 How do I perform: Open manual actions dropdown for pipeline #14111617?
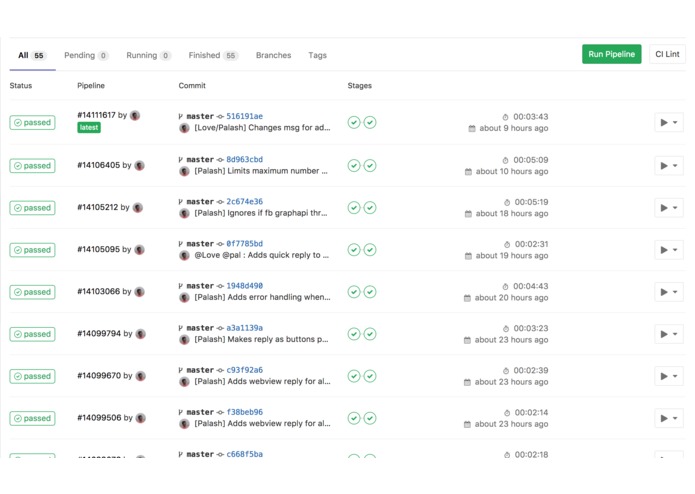(669, 123)
